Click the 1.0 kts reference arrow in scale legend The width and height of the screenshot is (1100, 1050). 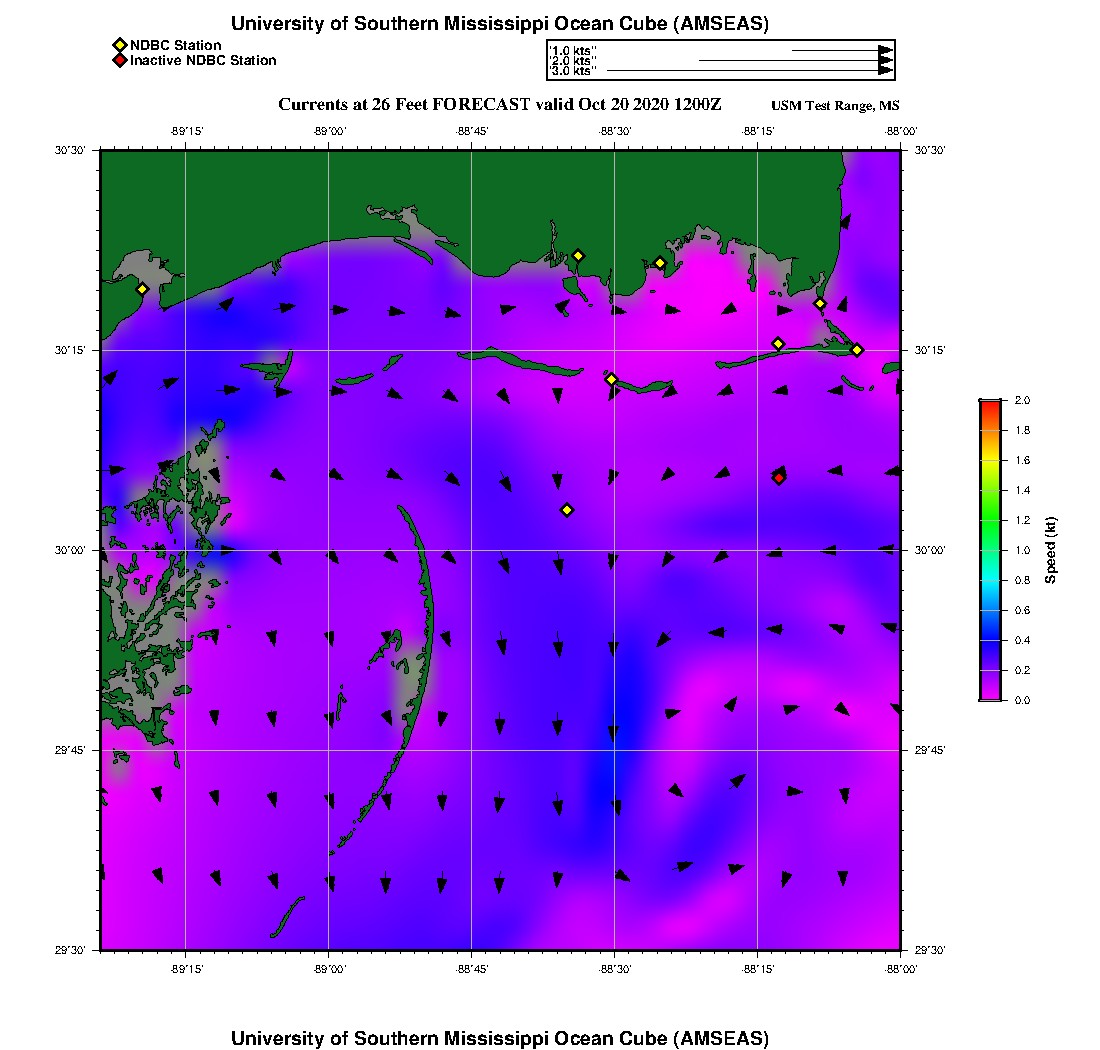click(840, 50)
